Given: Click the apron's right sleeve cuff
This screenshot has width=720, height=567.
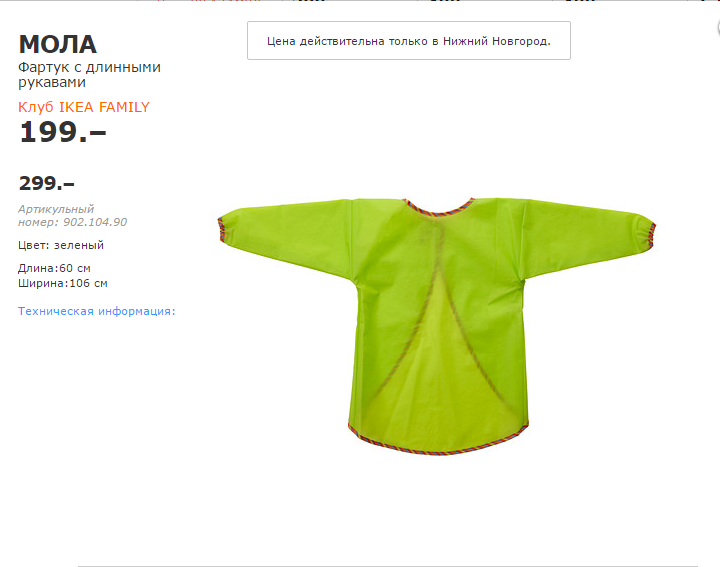Looking at the screenshot, I should pos(652,235).
